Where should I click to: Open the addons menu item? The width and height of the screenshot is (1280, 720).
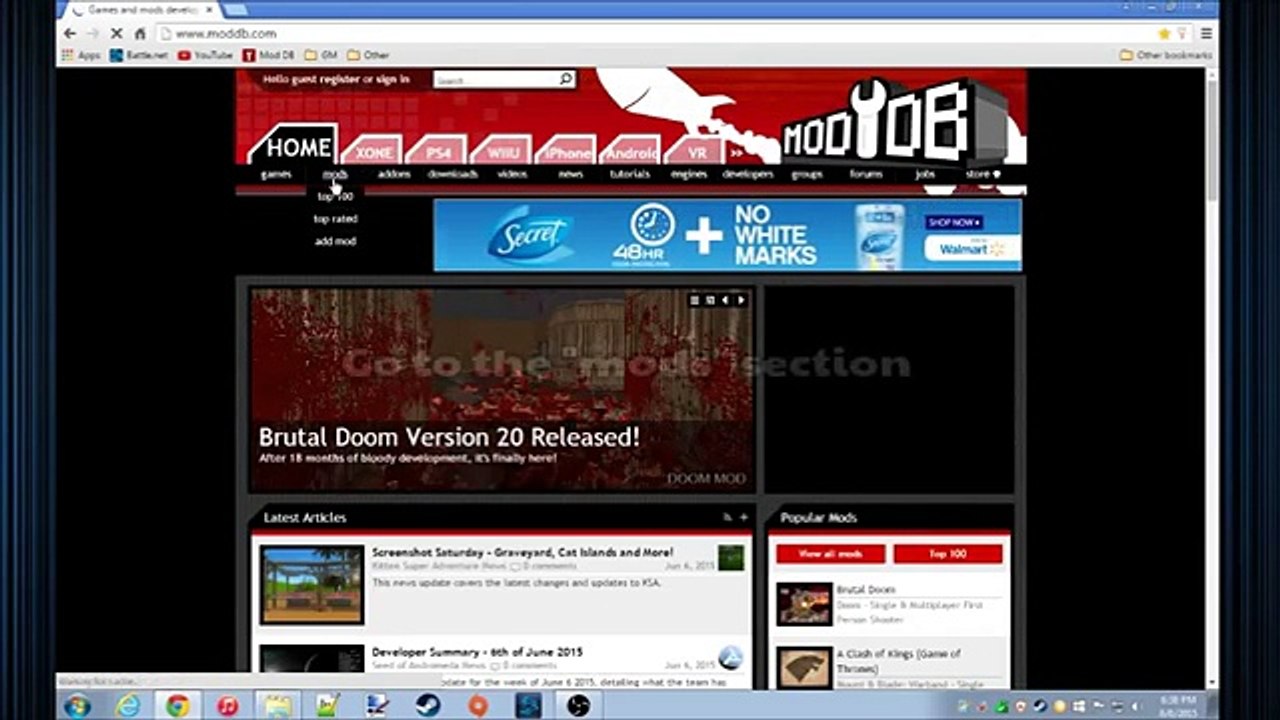pos(394,174)
